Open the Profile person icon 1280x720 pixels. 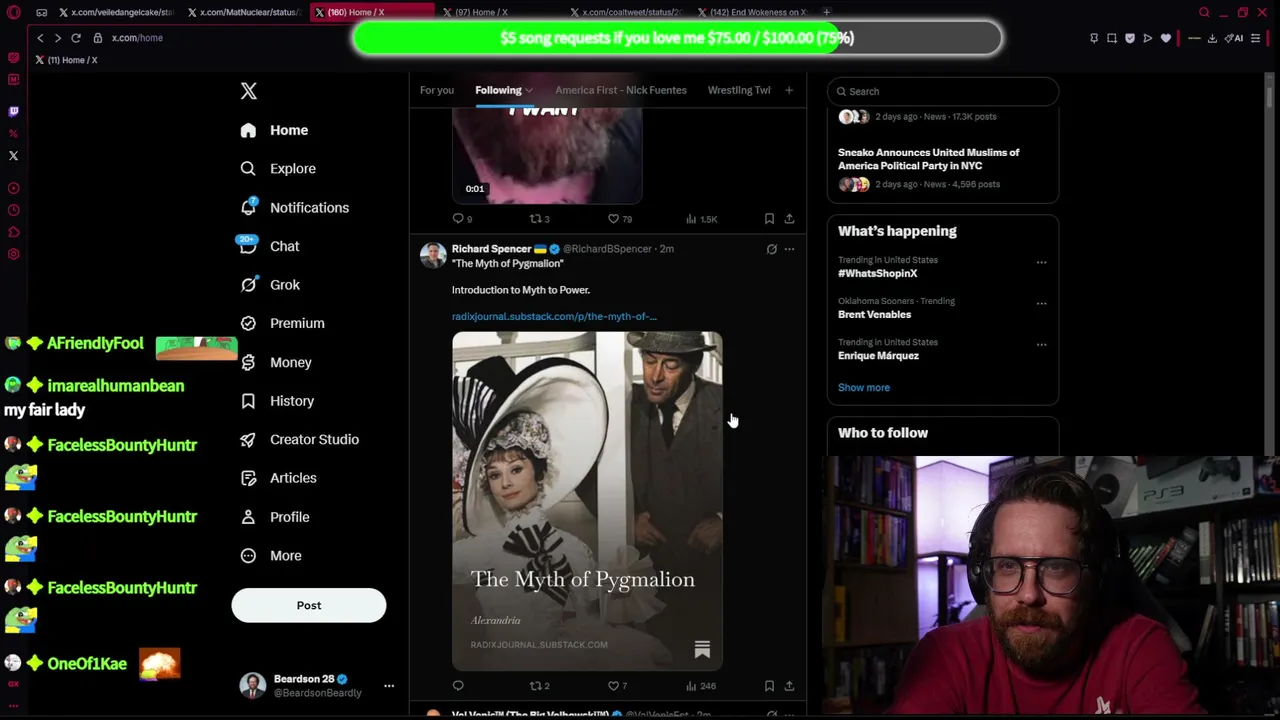click(248, 517)
